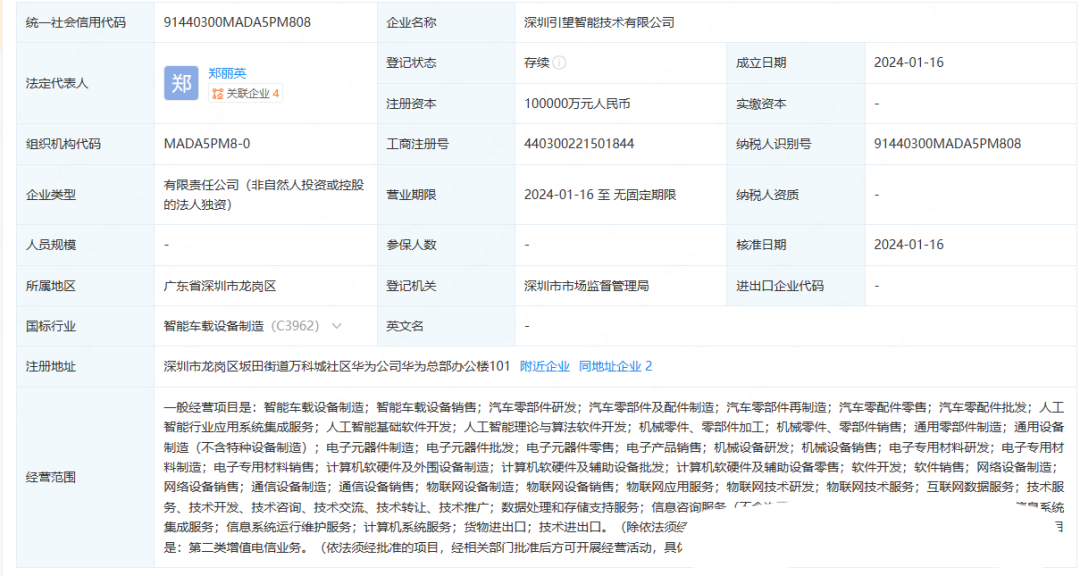Open the 附近企业 link
The image size is (1080, 576).
coord(544,367)
